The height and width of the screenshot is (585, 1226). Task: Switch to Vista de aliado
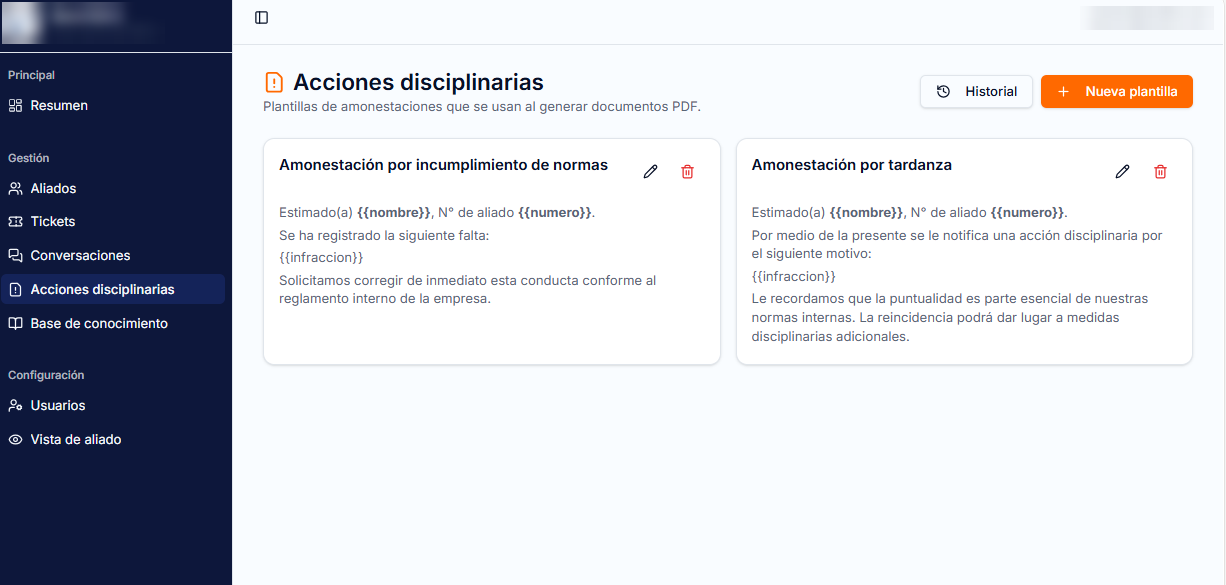point(113,439)
